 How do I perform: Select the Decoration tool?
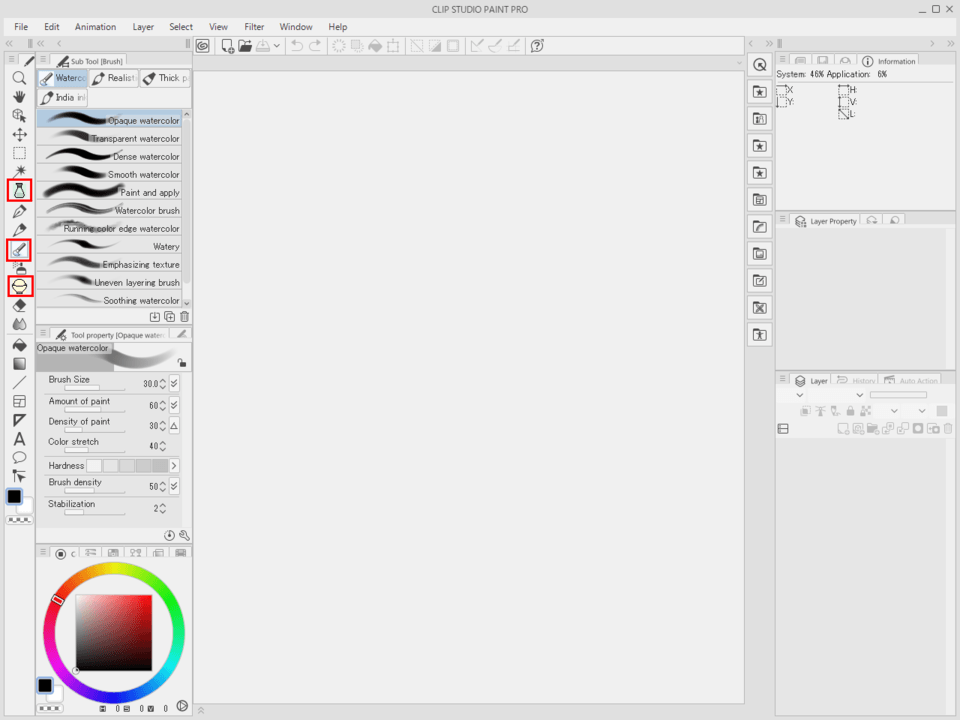tap(19, 286)
